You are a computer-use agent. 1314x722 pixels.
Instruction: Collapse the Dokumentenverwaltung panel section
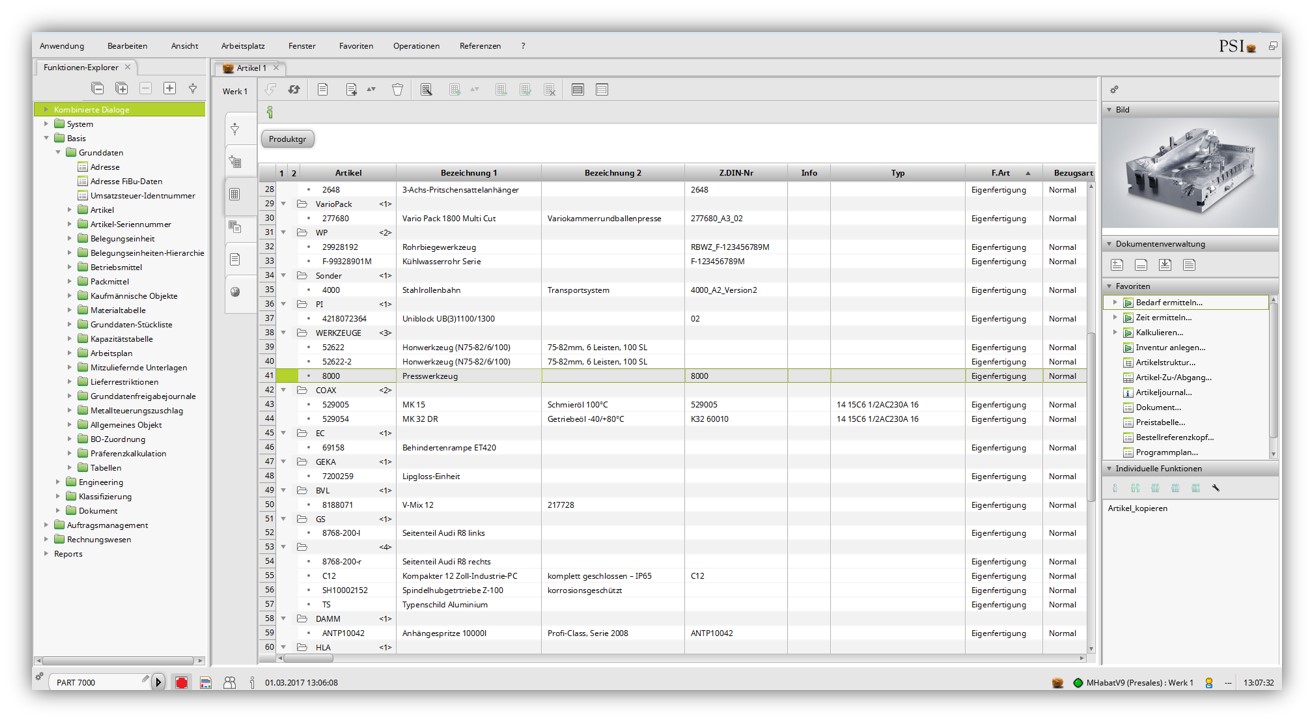(1109, 244)
